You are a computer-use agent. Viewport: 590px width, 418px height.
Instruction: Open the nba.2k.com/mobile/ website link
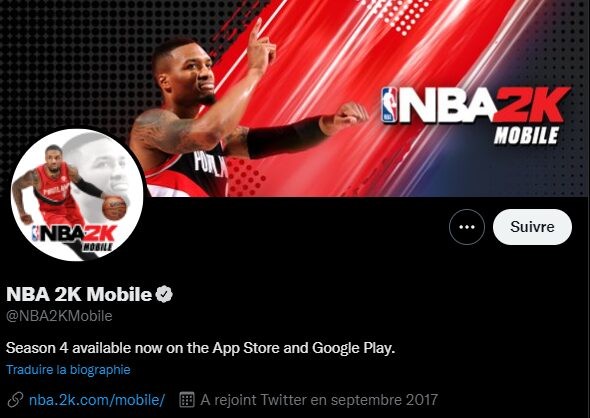(97, 400)
